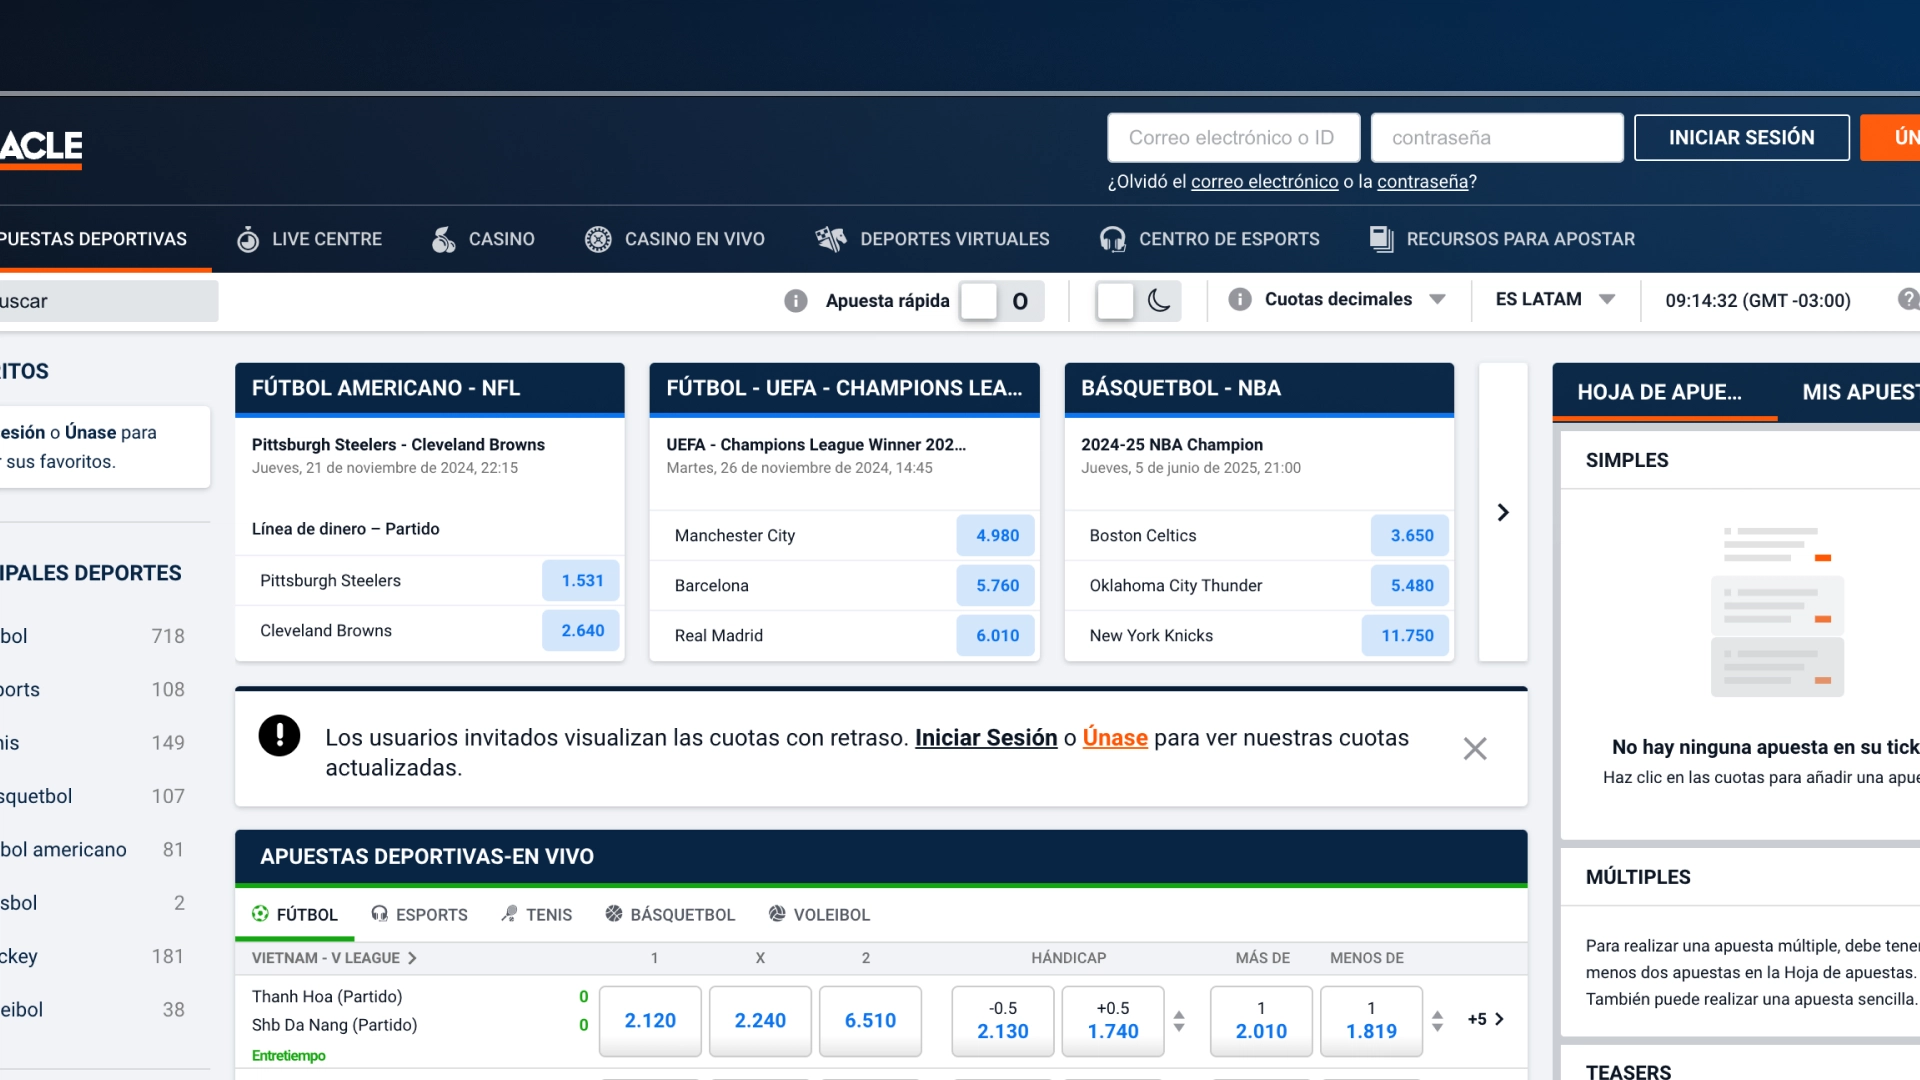
Task: Select the Fútbol live tab
Action: pyautogui.click(x=294, y=914)
